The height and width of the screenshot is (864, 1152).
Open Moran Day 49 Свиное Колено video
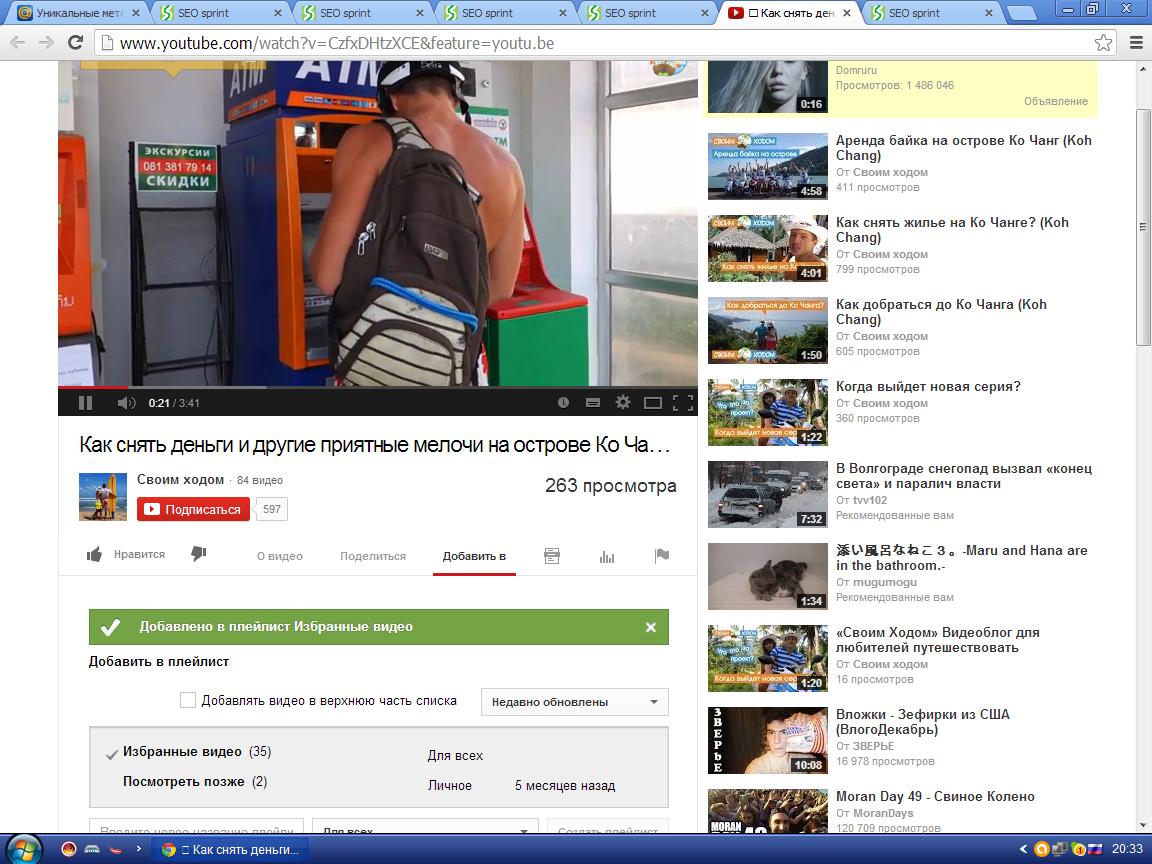pos(935,796)
